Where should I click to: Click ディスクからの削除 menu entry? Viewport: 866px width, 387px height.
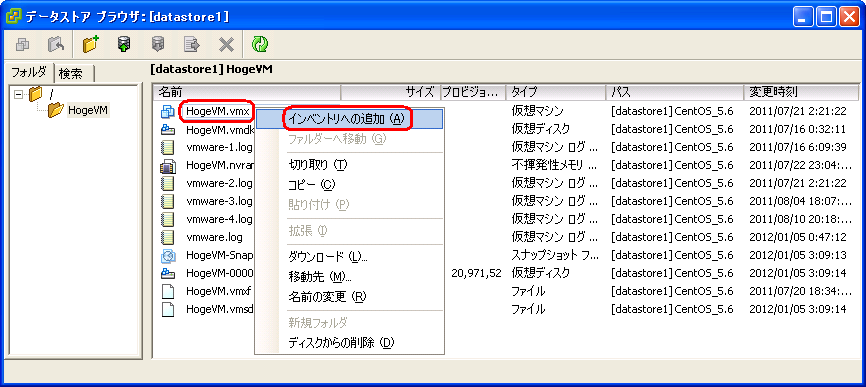pos(341,343)
